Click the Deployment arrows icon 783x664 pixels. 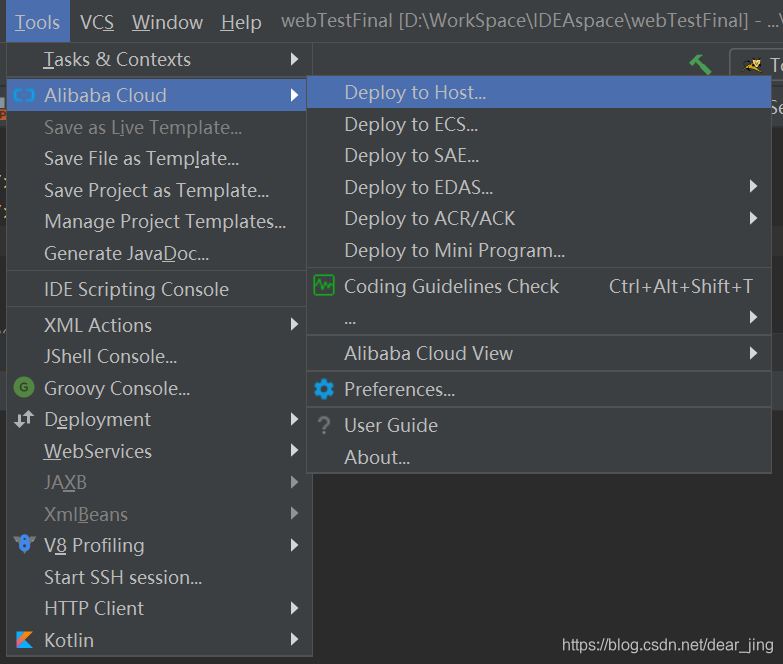(x=24, y=419)
